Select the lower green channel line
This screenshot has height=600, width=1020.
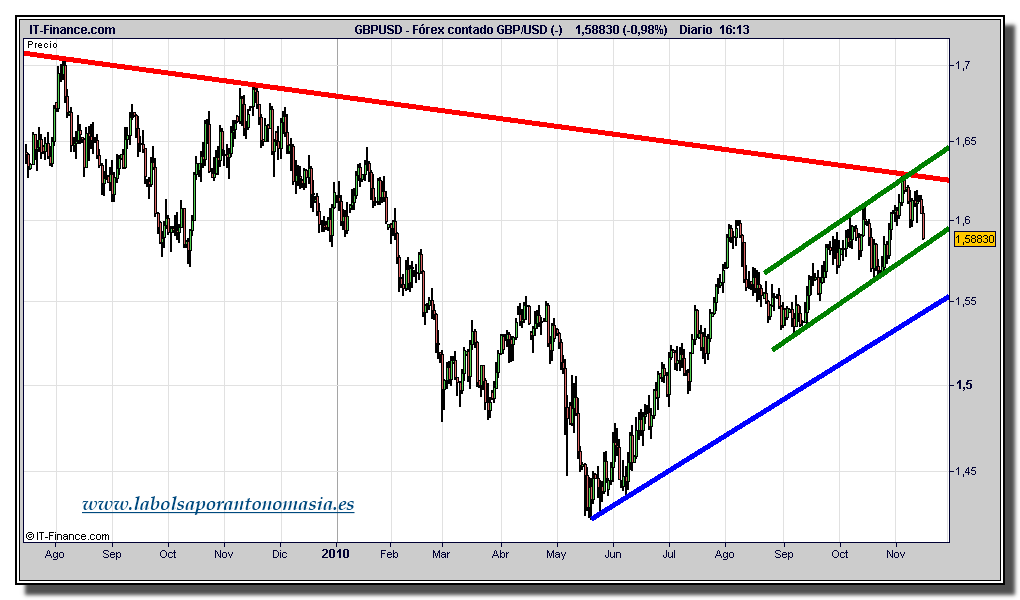(x=861, y=289)
